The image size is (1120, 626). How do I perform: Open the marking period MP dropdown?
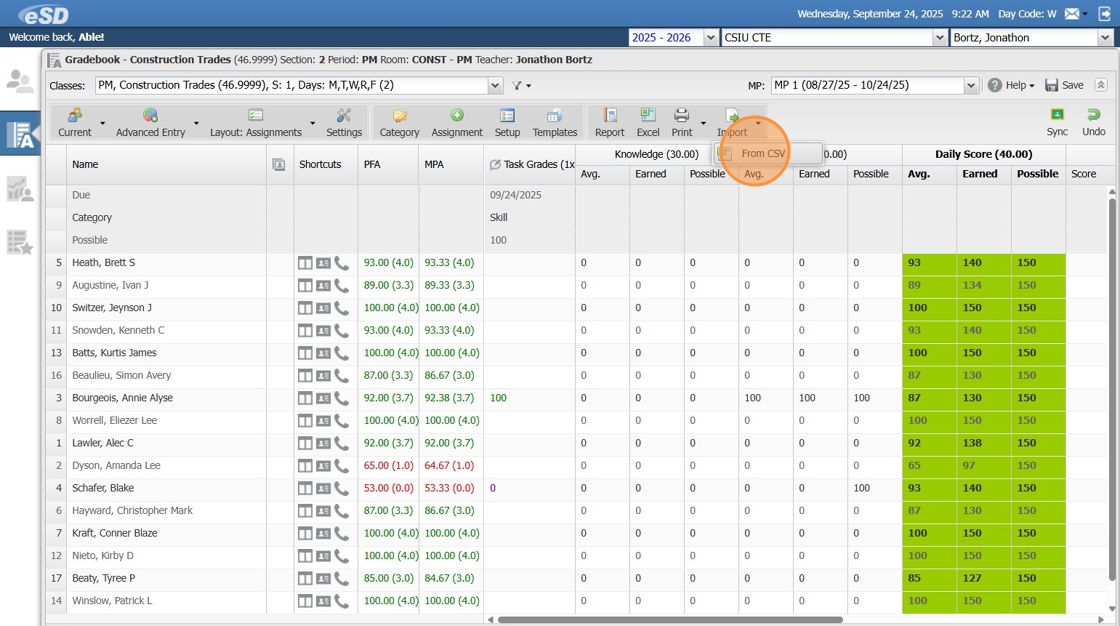pos(971,86)
